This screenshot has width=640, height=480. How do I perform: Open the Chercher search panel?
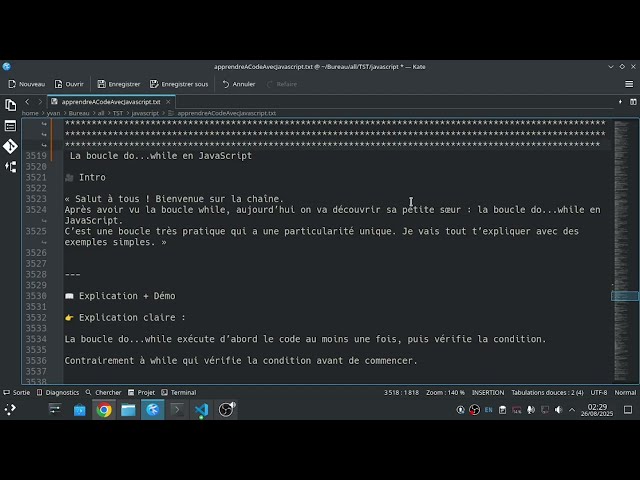tap(103, 392)
